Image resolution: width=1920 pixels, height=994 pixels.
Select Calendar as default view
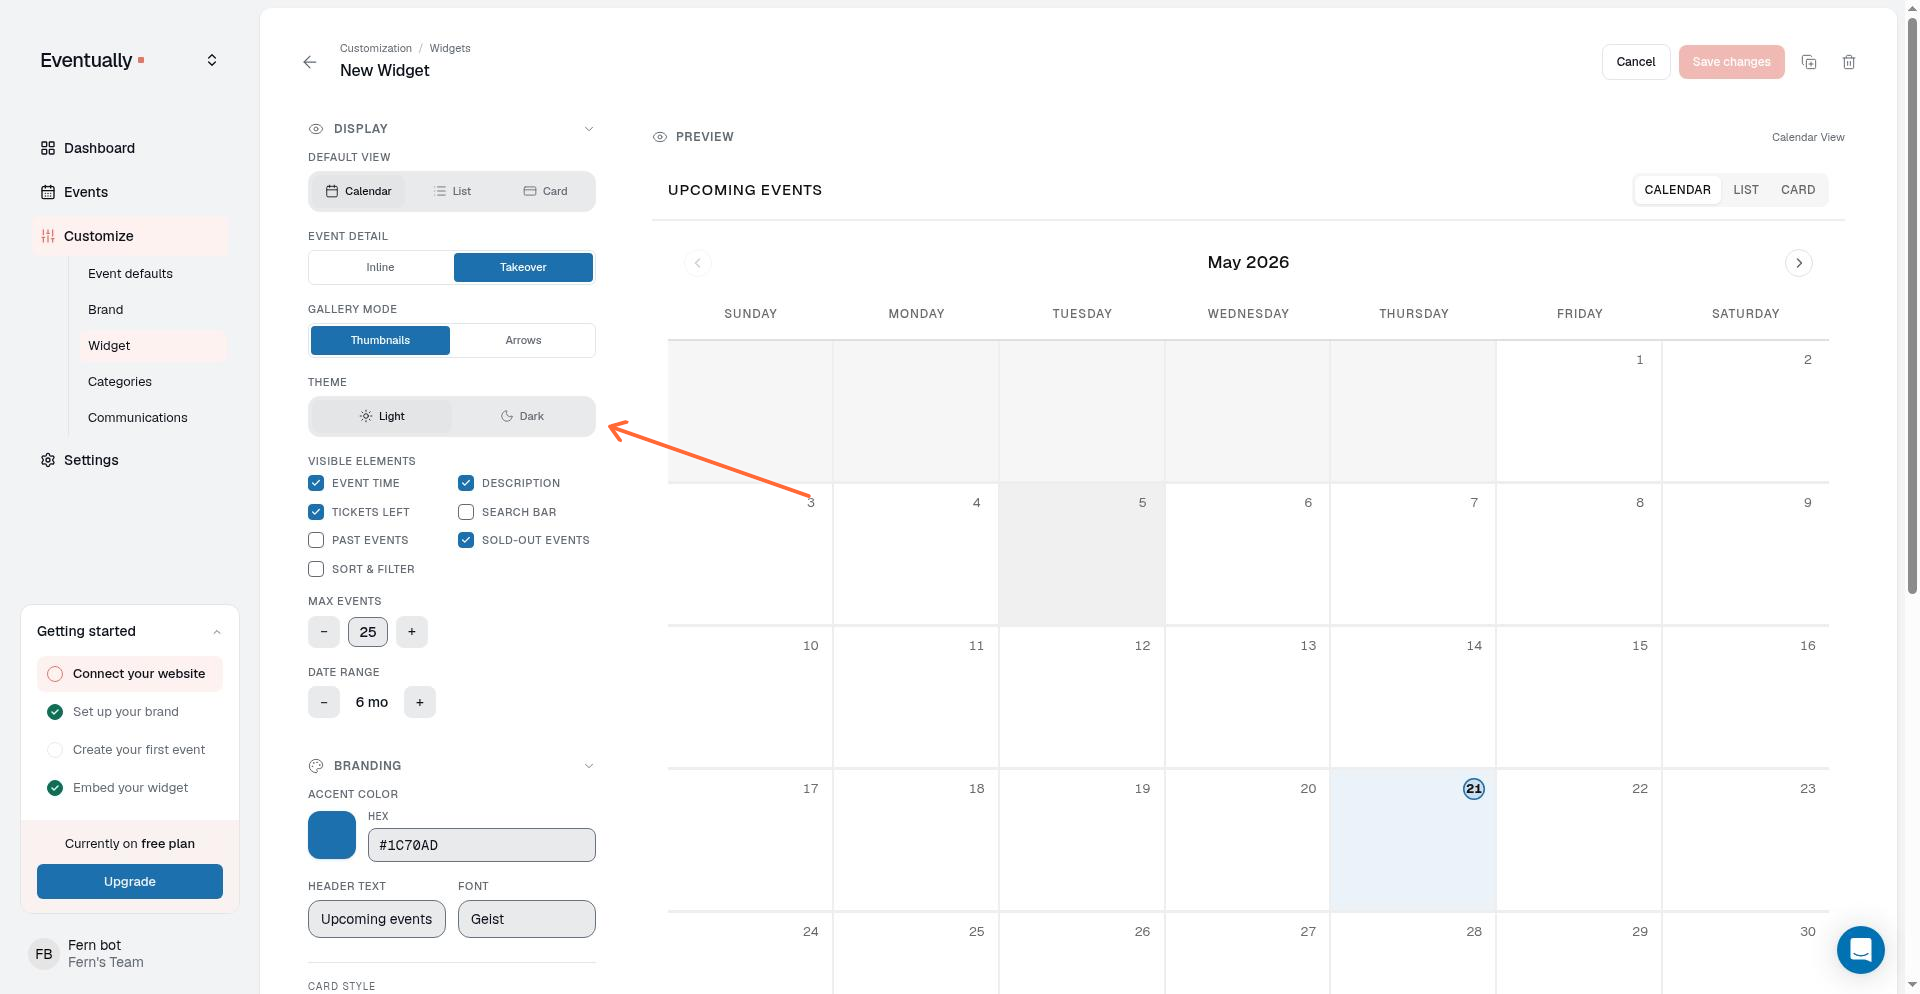[358, 191]
